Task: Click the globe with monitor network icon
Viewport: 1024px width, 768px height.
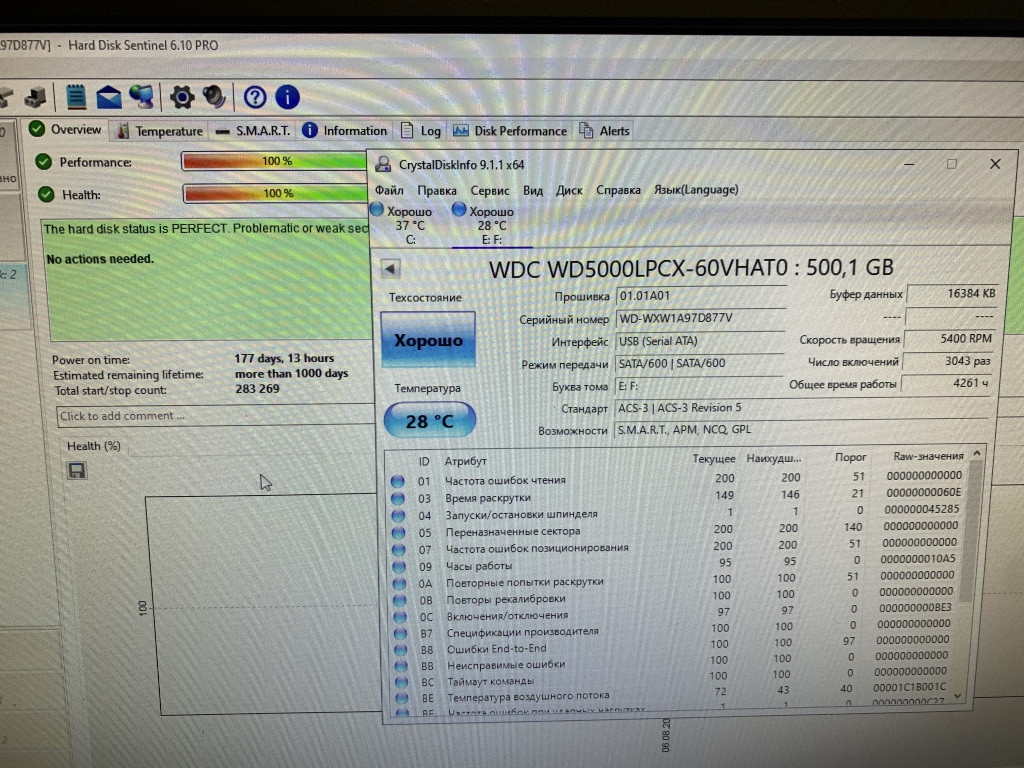Action: point(142,97)
